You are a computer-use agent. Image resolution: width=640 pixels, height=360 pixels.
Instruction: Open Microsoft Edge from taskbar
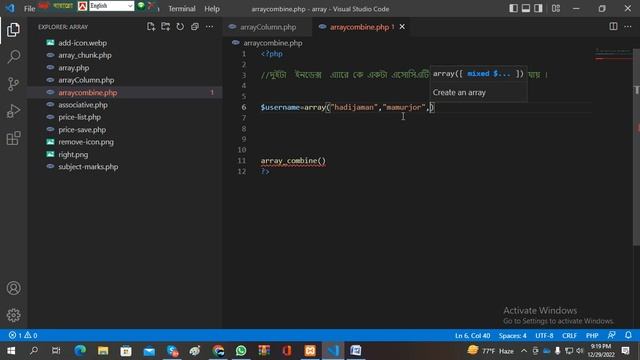pos(80,351)
